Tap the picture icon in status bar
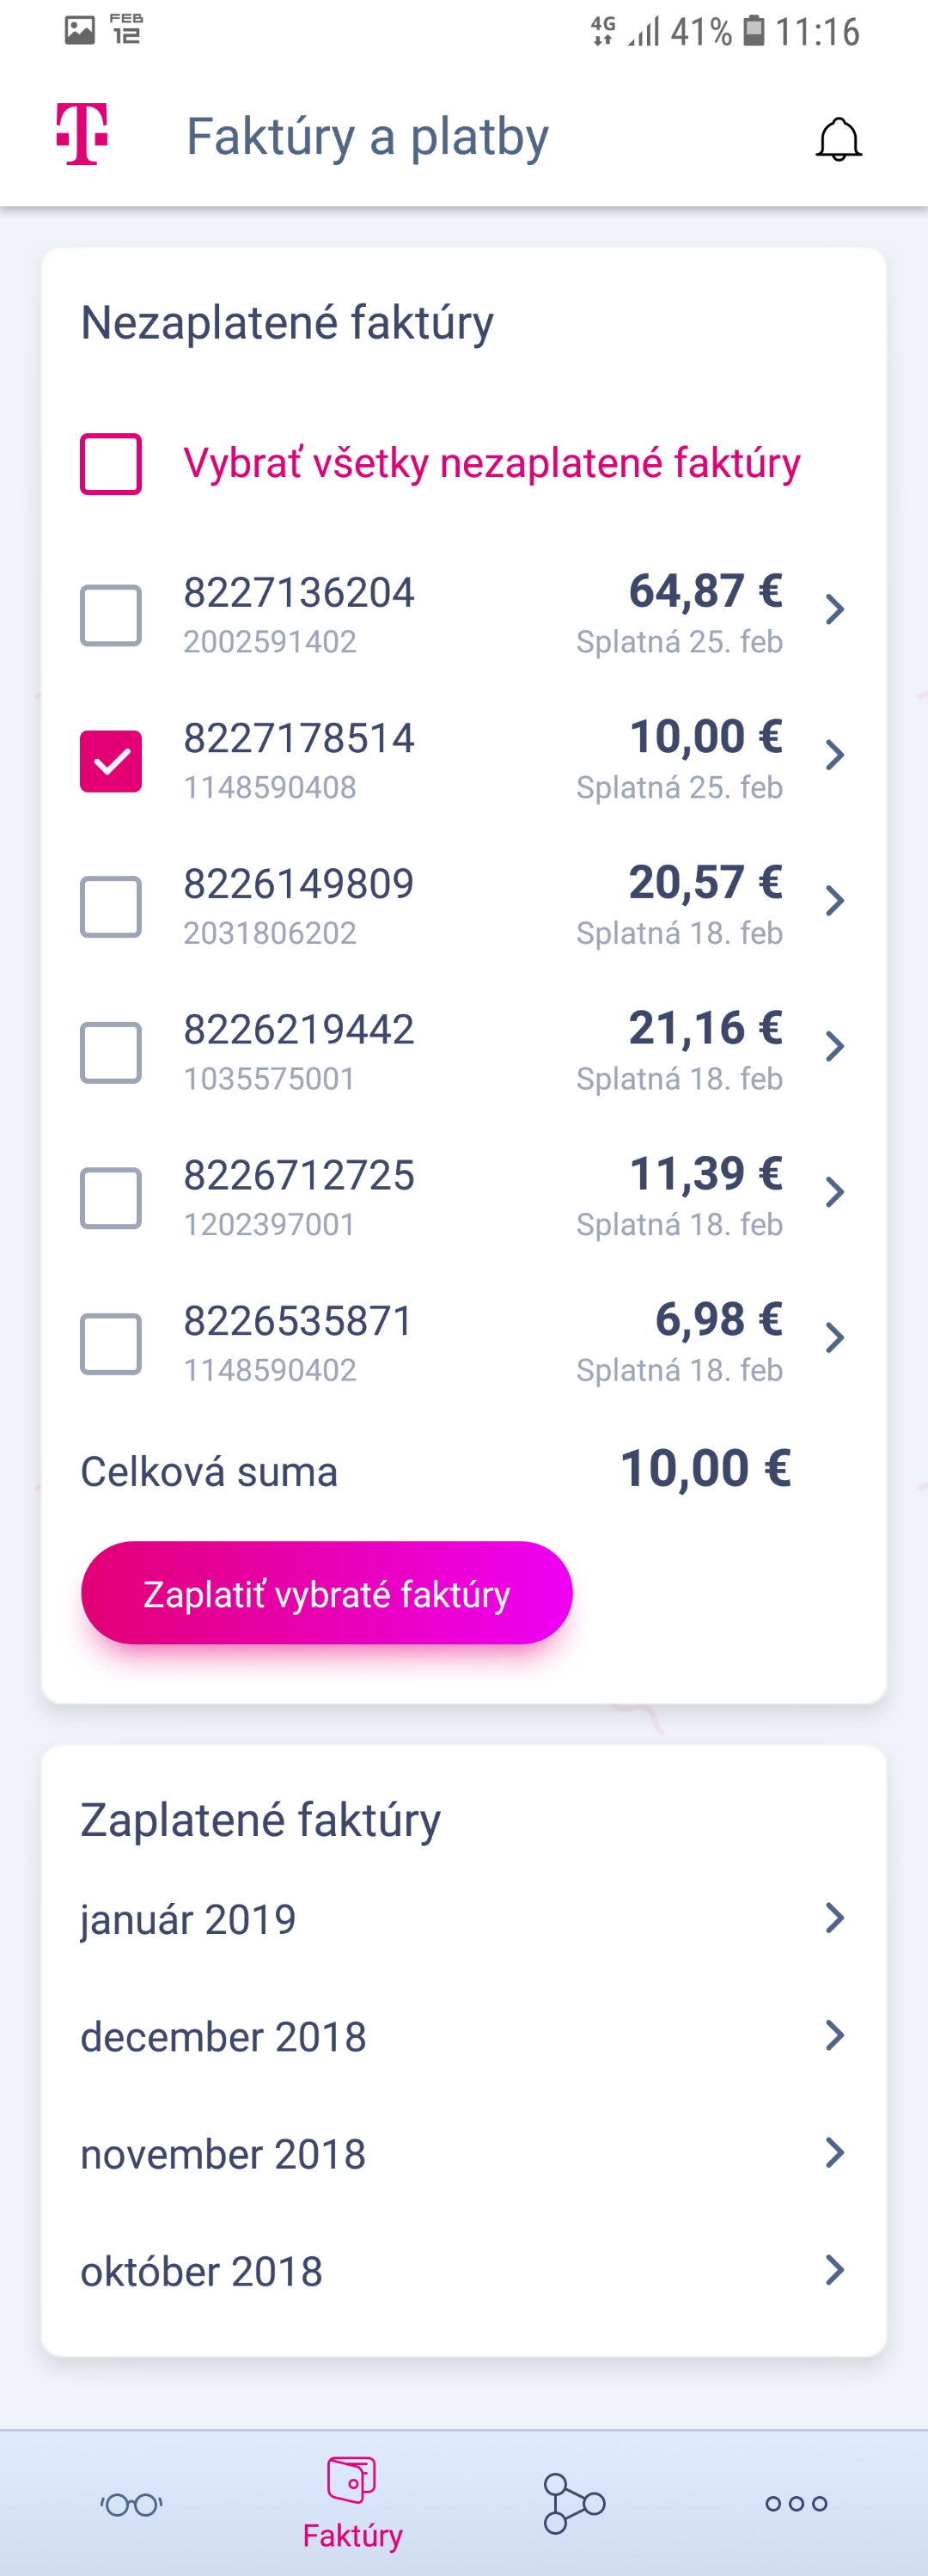 (x=80, y=30)
